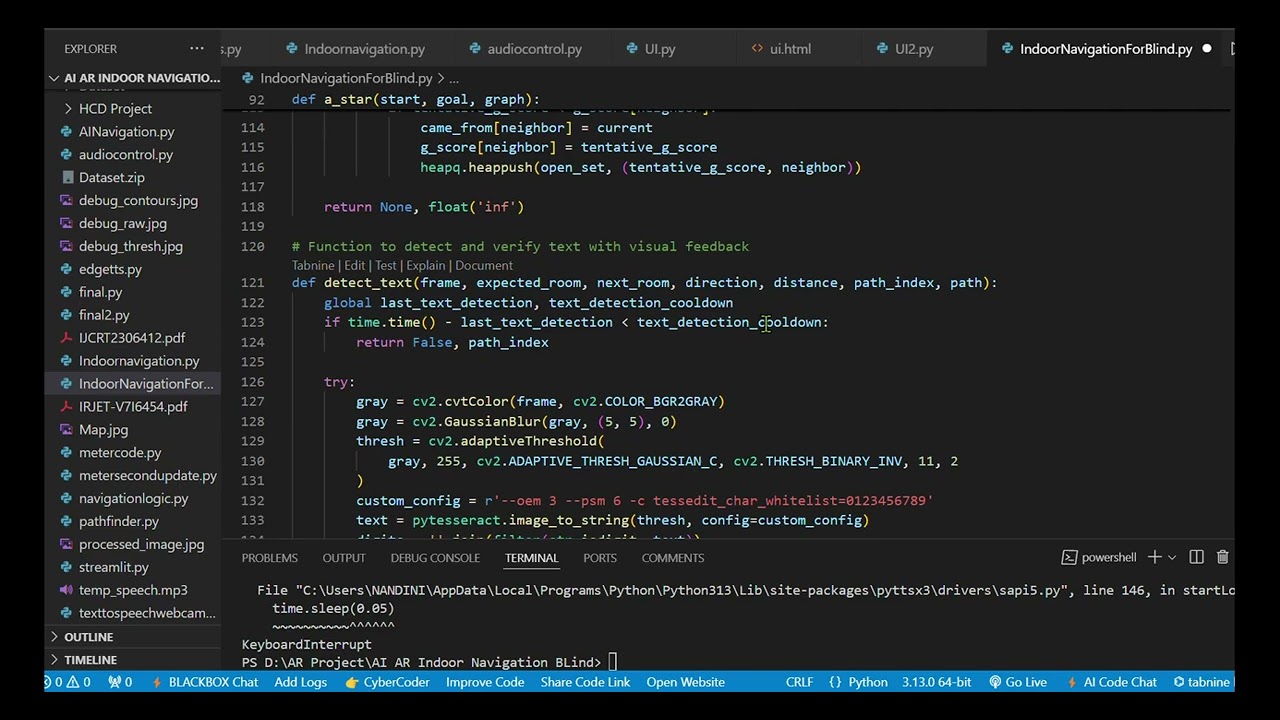
Task: Change Python language mode in status bar
Action: [868, 682]
